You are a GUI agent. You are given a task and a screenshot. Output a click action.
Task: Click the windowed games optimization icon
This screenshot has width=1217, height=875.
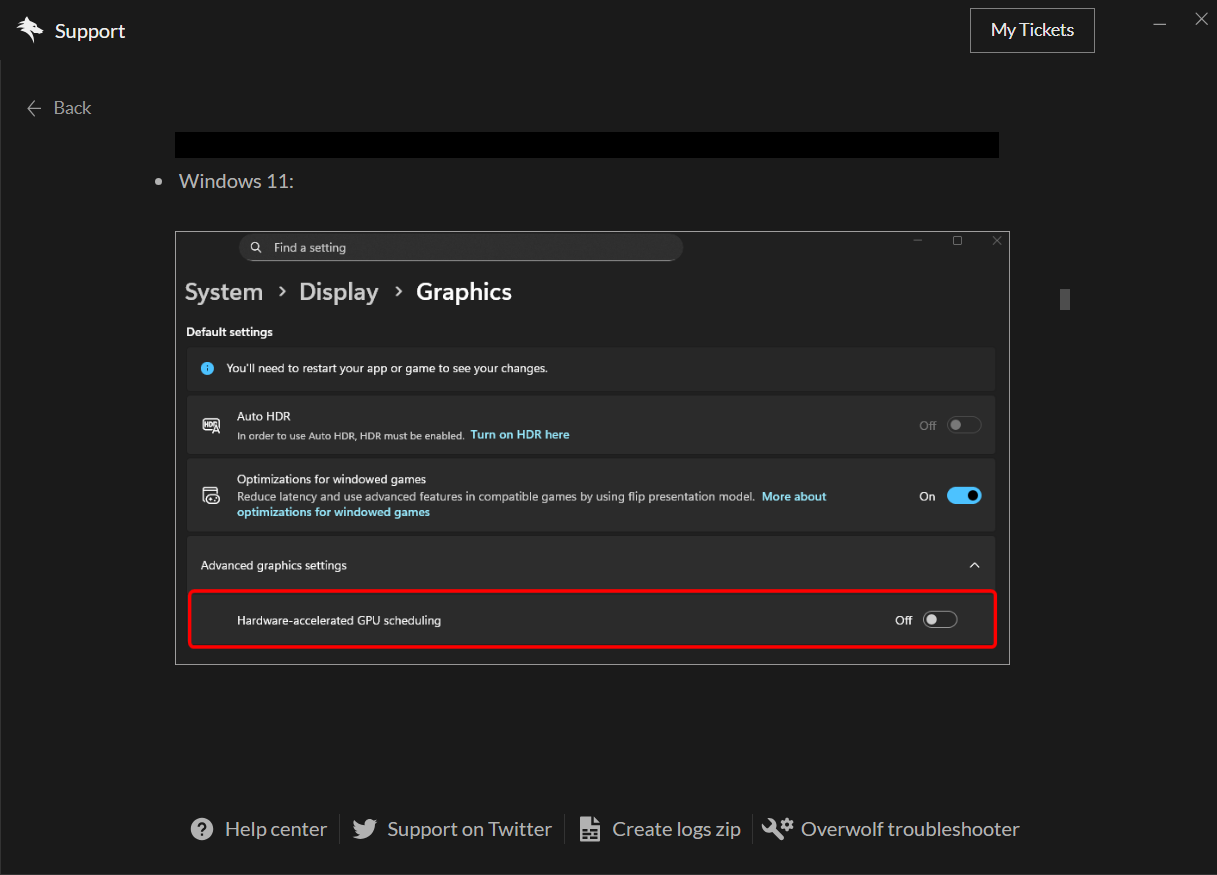[x=211, y=495]
